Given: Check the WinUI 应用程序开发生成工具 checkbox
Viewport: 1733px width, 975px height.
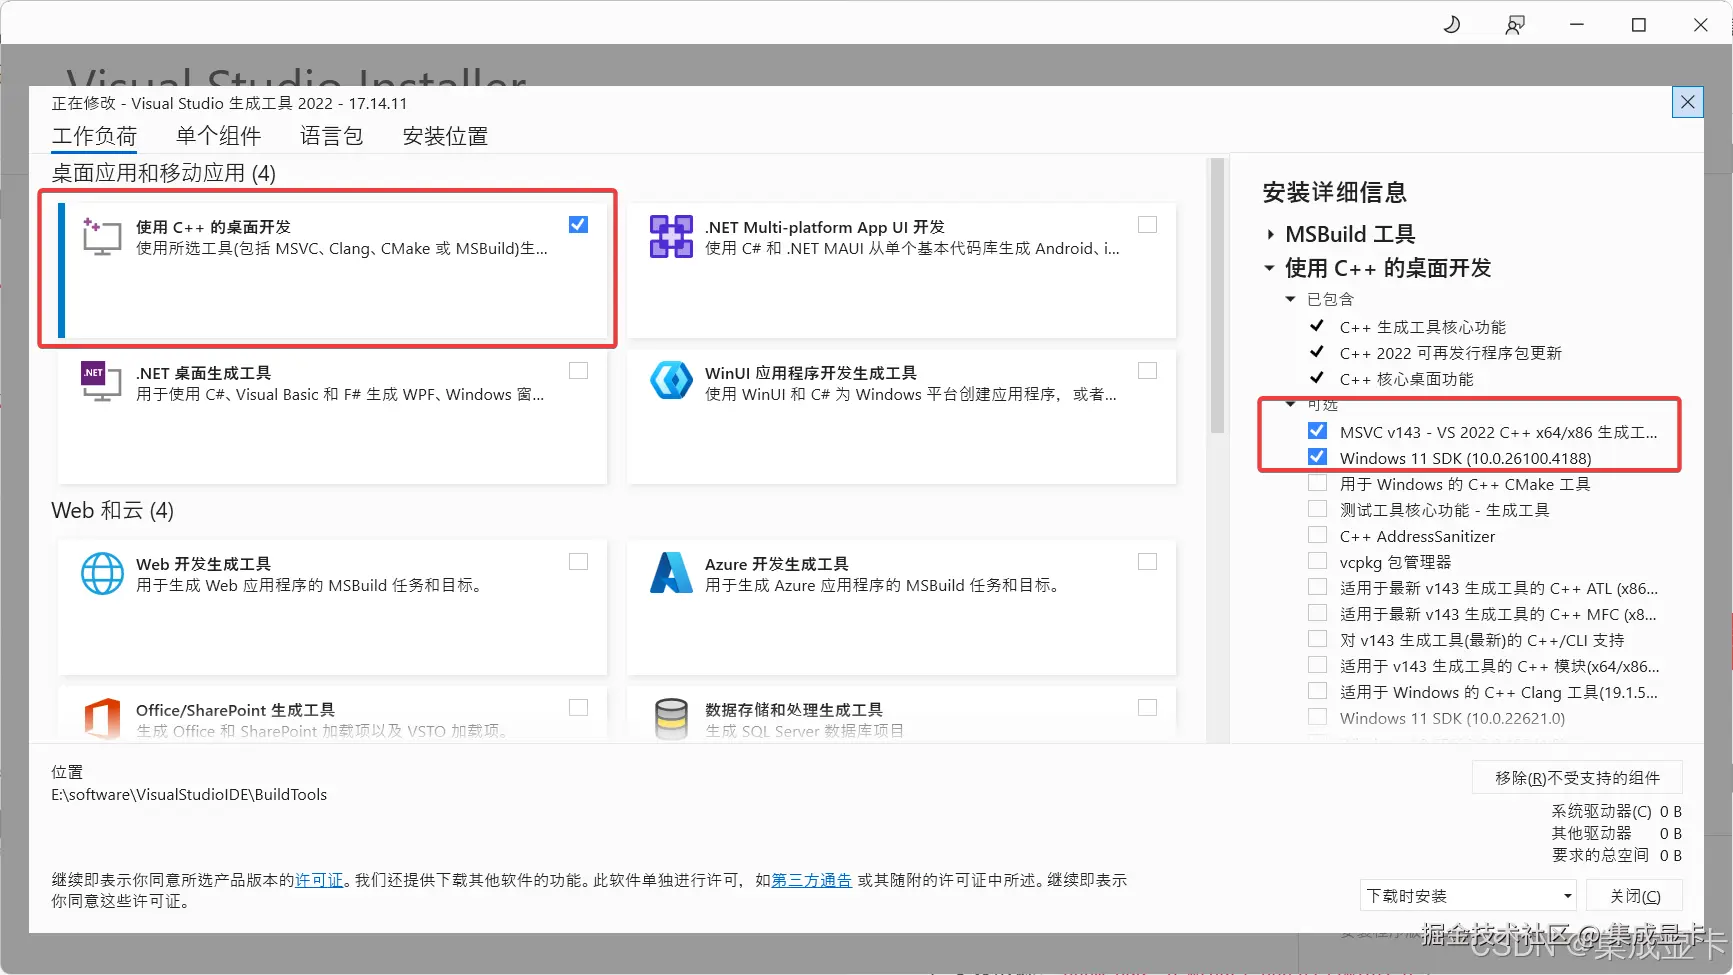Looking at the screenshot, I should (x=1147, y=370).
